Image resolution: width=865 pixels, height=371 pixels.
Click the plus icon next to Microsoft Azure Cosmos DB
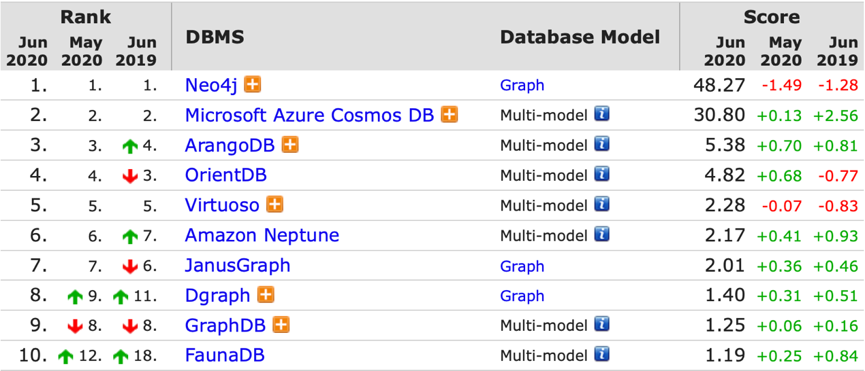point(449,115)
